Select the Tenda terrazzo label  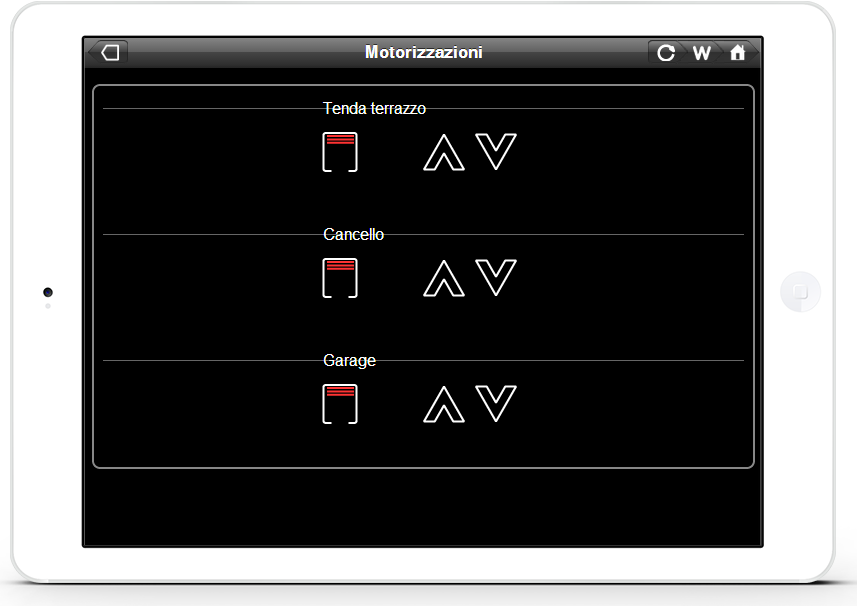tap(374, 108)
